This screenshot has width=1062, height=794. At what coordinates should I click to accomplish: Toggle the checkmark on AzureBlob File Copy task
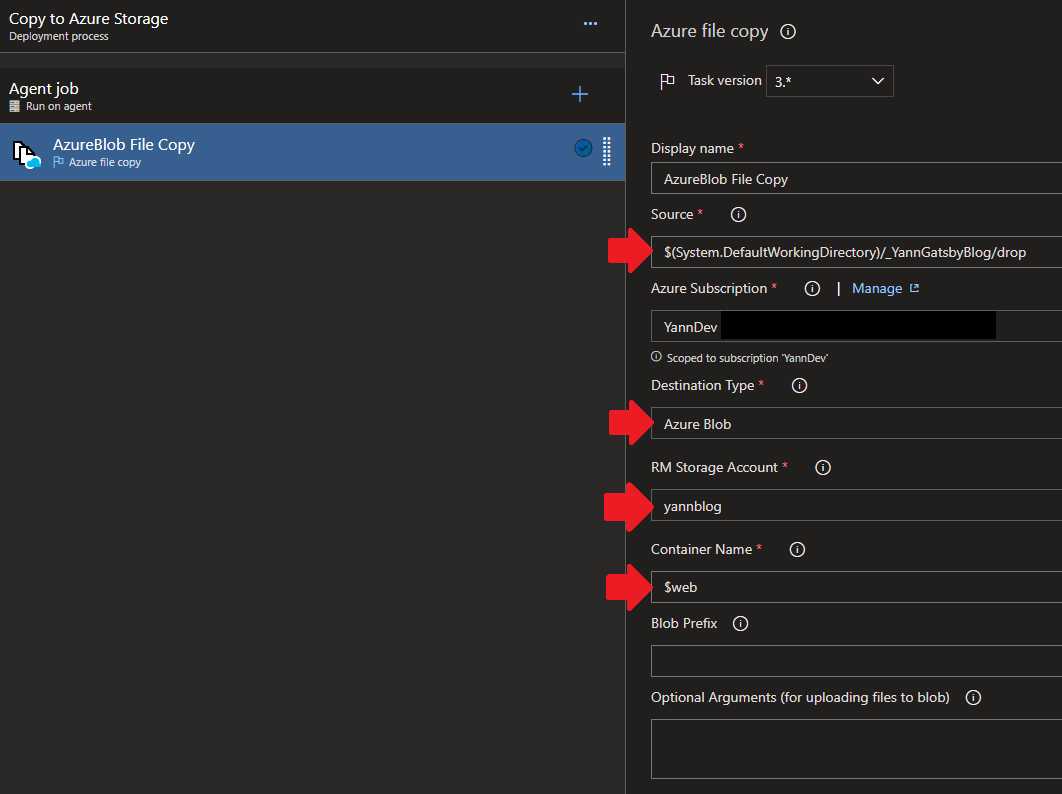tap(583, 148)
